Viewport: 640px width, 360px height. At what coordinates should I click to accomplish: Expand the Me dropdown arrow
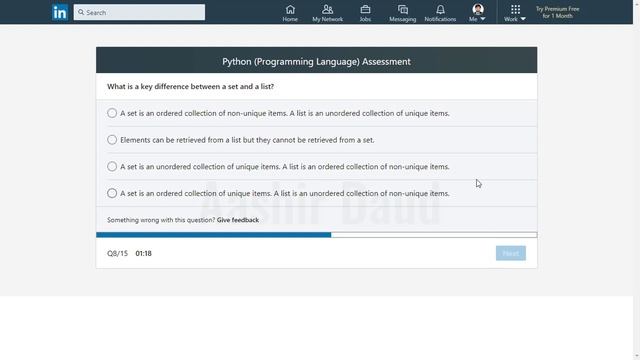click(x=483, y=19)
